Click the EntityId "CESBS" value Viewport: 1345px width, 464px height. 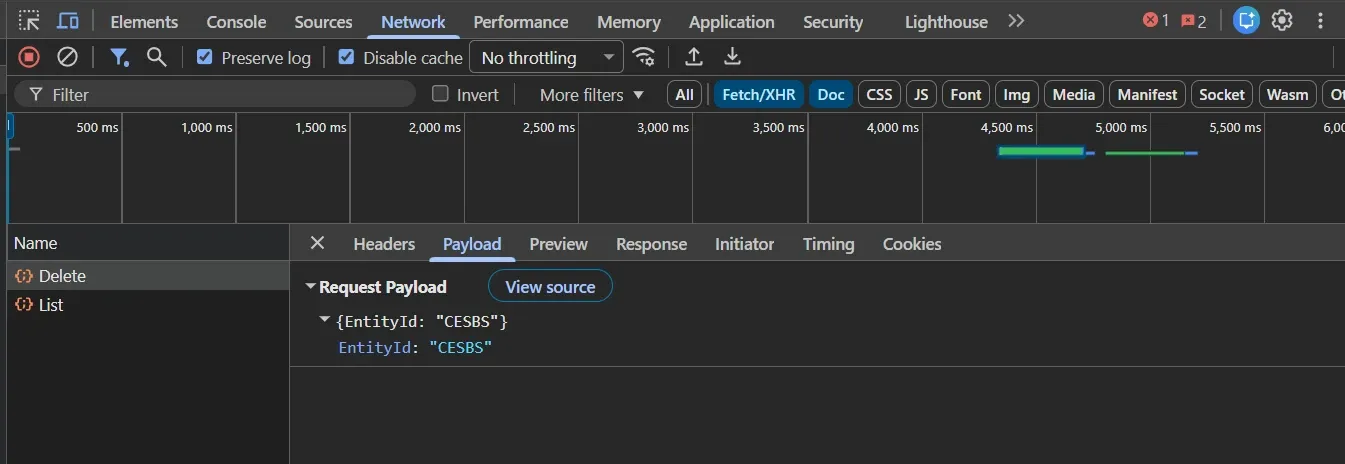pyautogui.click(x=461, y=348)
